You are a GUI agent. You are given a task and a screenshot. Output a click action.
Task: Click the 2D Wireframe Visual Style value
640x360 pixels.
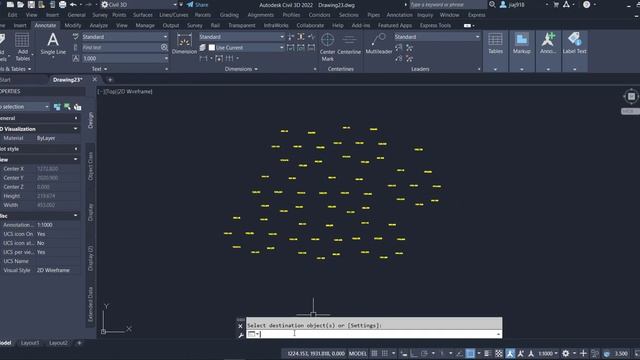[x=53, y=270]
